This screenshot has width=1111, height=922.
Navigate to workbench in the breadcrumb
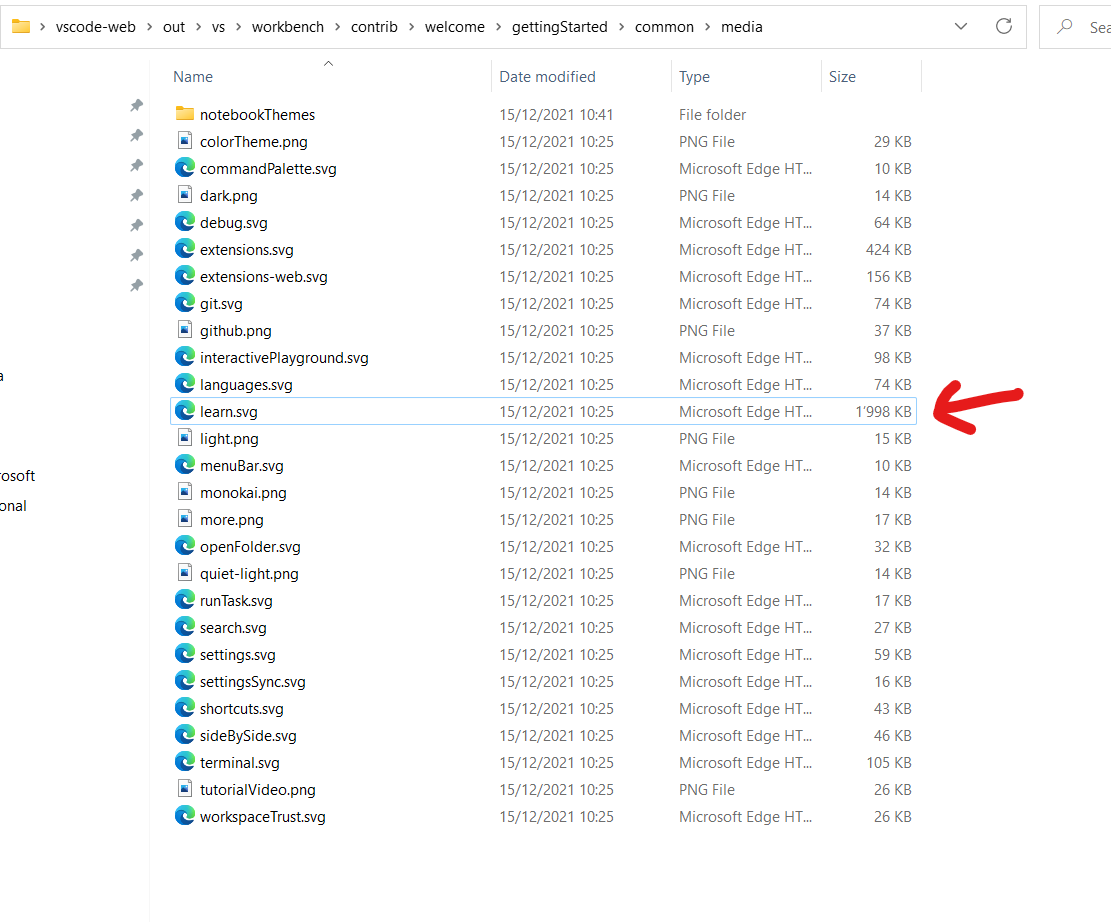point(288,27)
